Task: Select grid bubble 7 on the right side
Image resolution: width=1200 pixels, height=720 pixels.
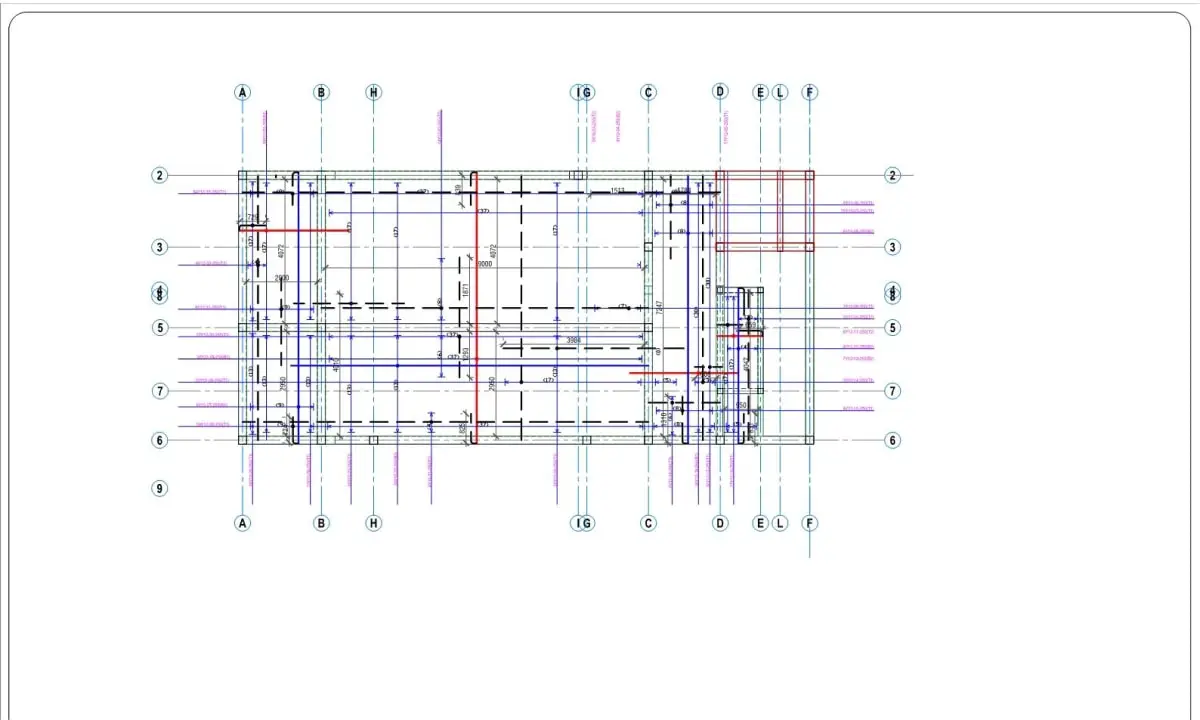Action: click(893, 391)
